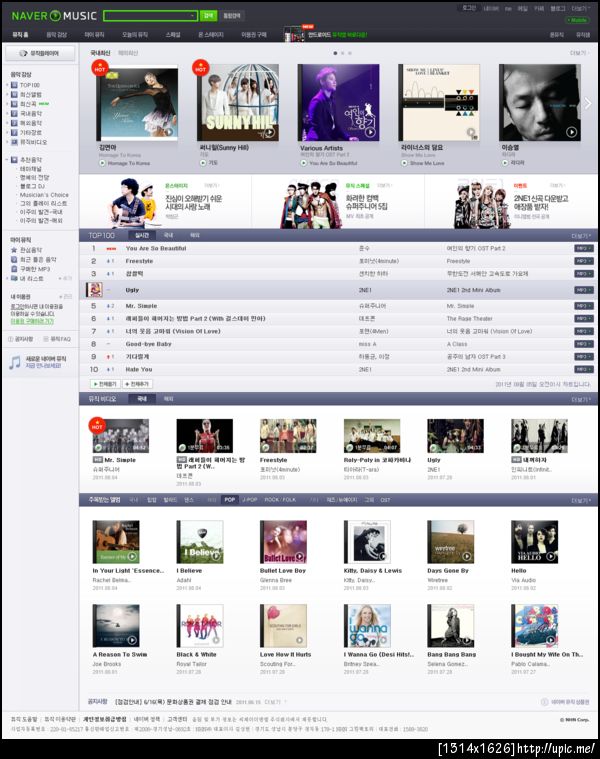The width and height of the screenshot is (600, 759).
Task: Click the play icon on Bang Bang Bang album
Action: pyautogui.click(x=467, y=640)
